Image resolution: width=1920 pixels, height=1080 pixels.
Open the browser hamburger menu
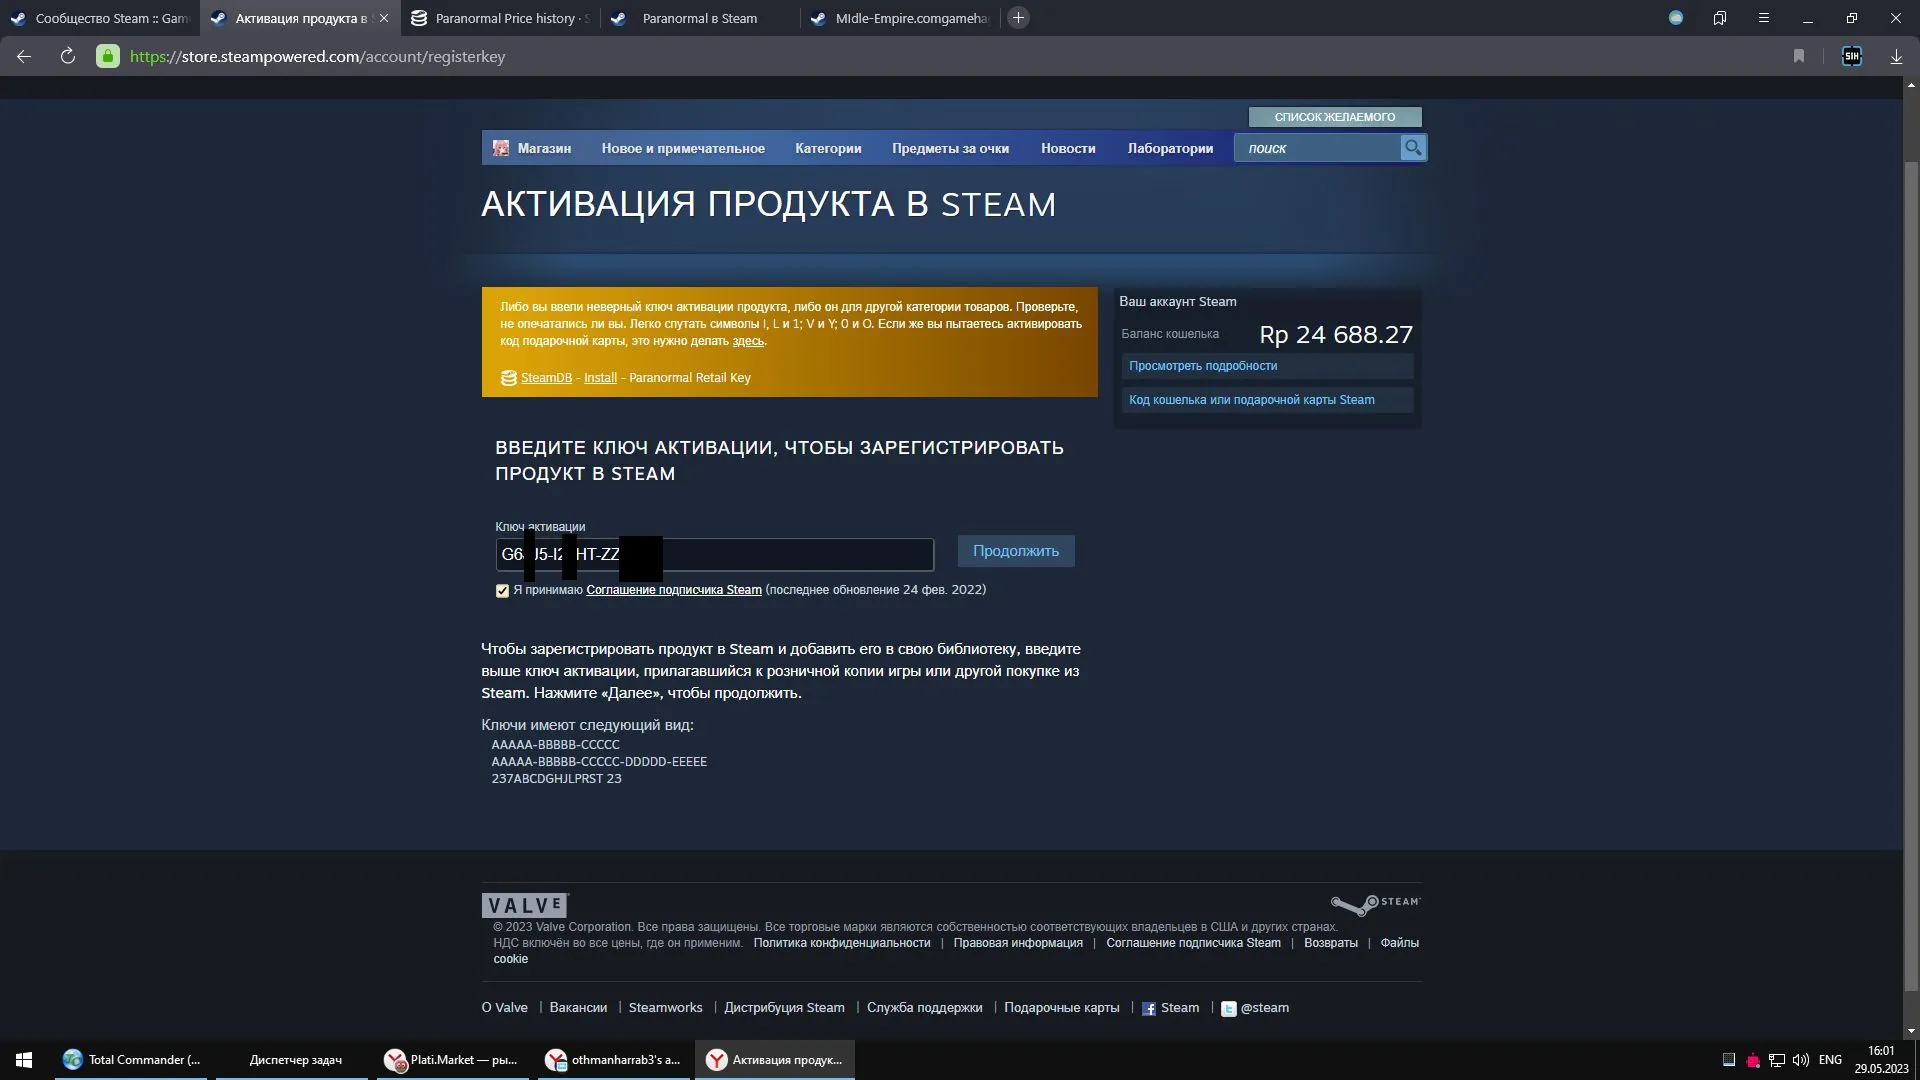(x=1764, y=18)
